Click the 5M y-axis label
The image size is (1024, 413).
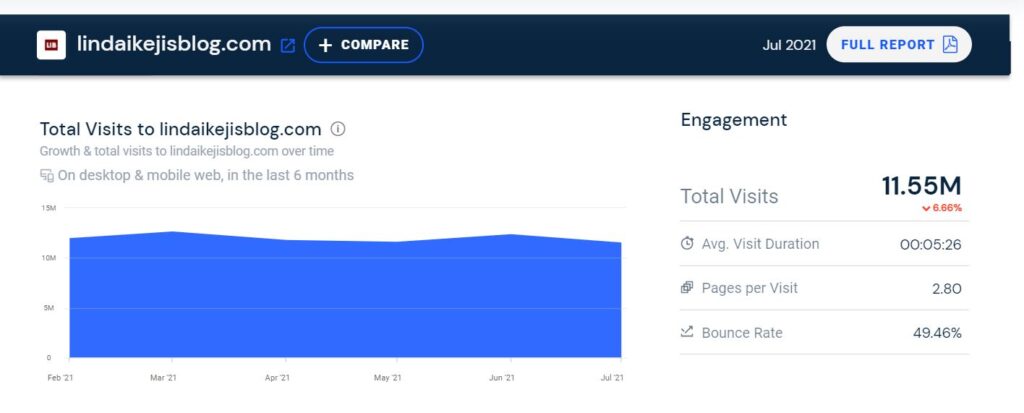[49, 308]
